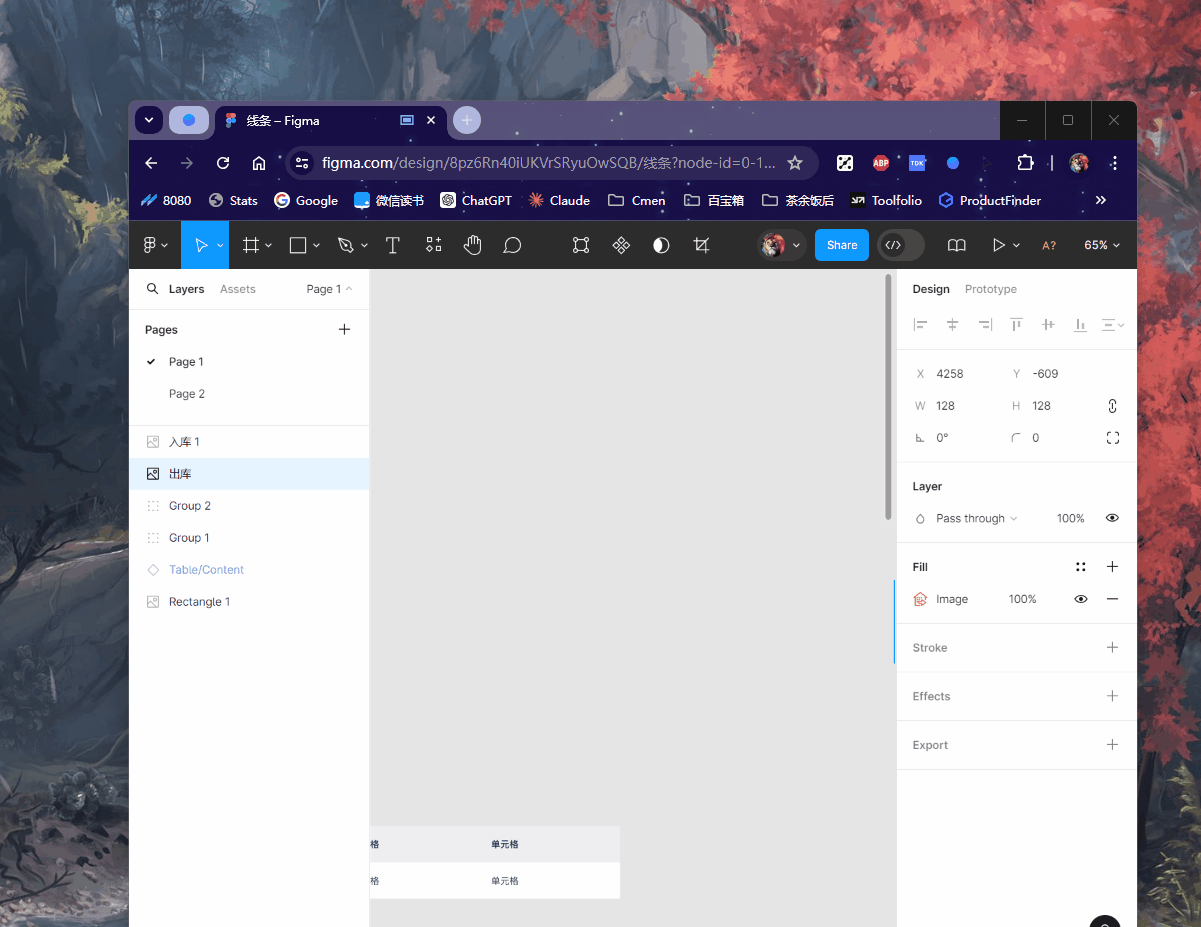Click the Align right icon
The width and height of the screenshot is (1201, 927).
(x=985, y=325)
